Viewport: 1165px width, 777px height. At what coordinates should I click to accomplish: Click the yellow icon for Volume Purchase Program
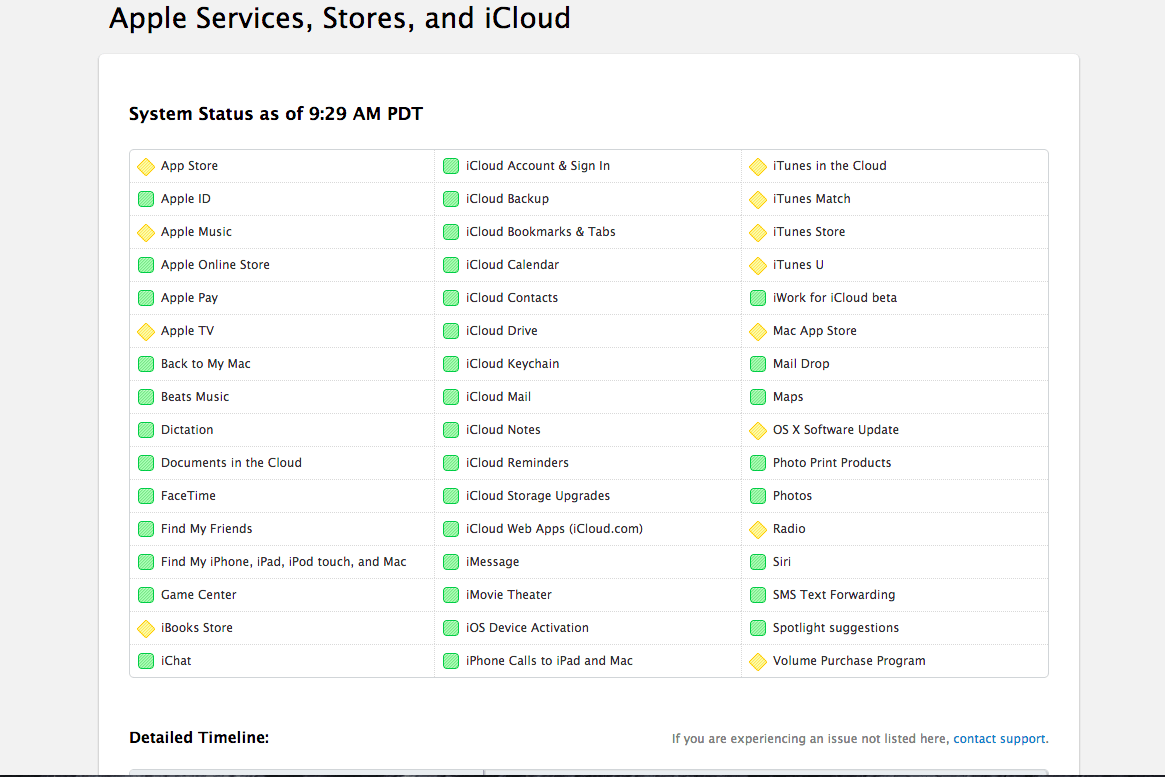pos(758,661)
